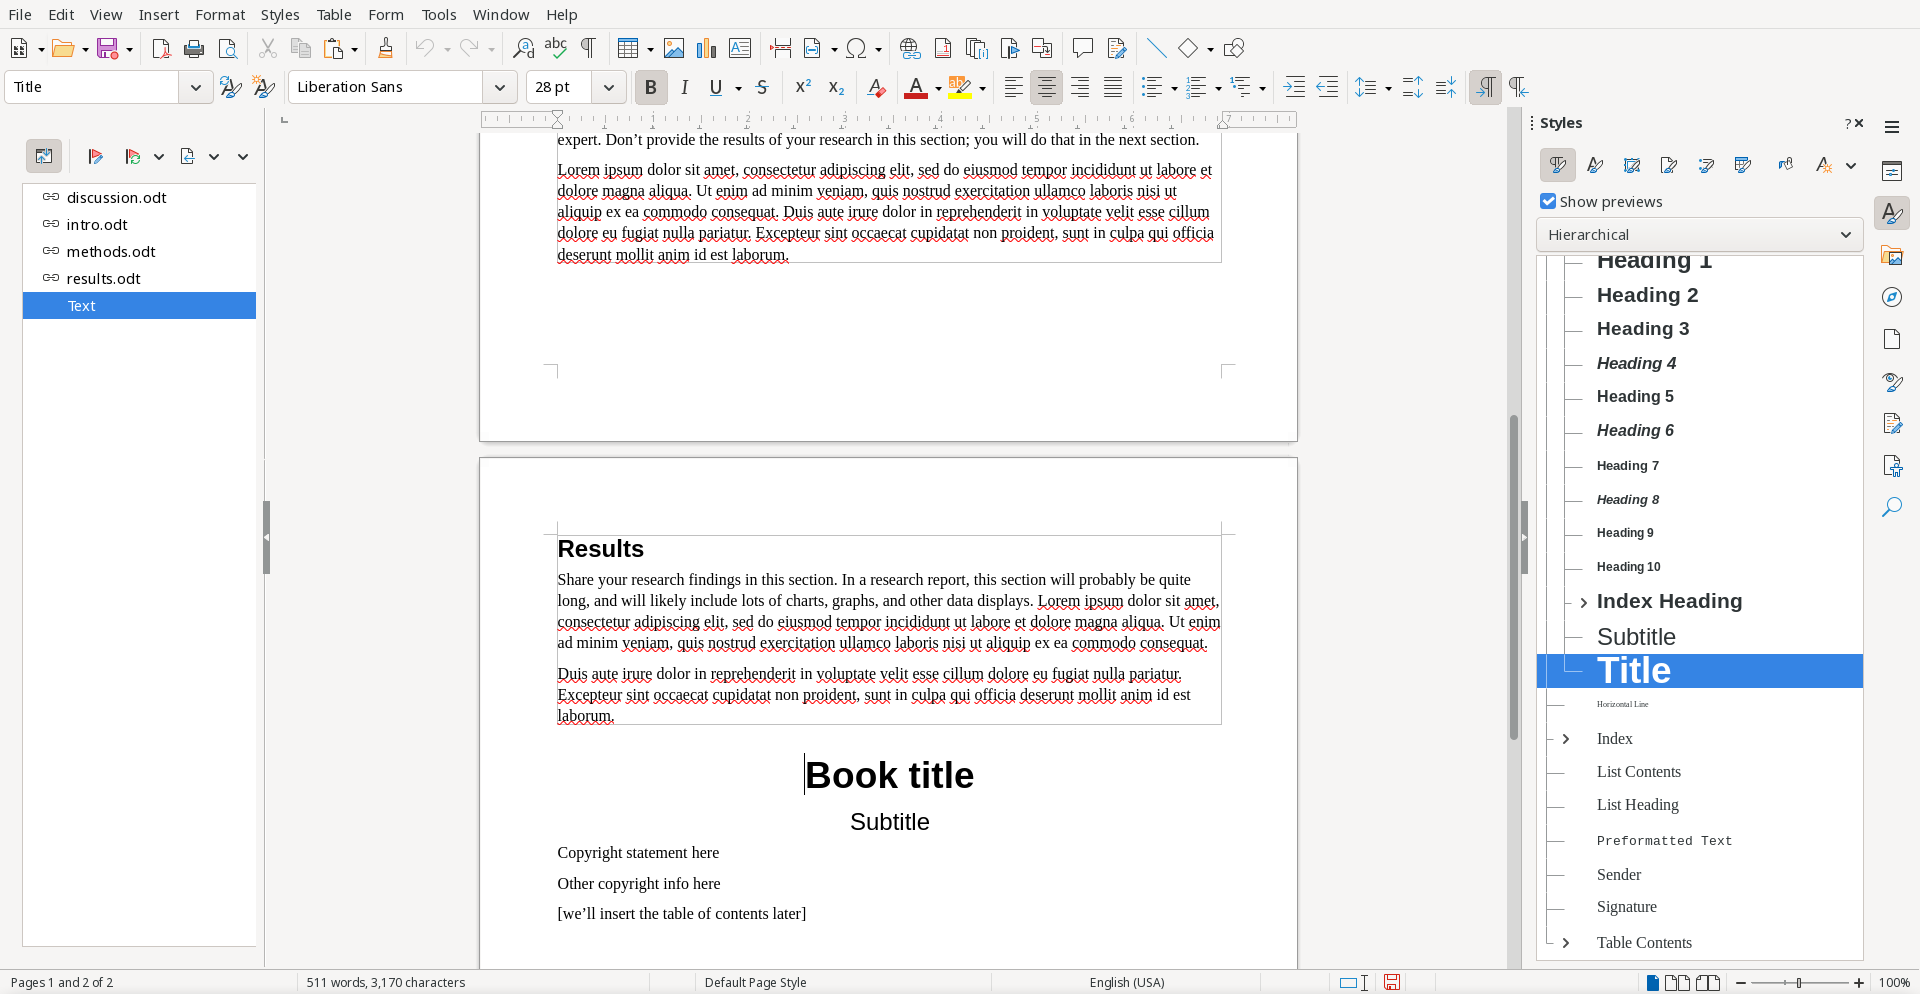The width and height of the screenshot is (1920, 994).
Task: Select Book view layout icon
Action: (x=1708, y=983)
